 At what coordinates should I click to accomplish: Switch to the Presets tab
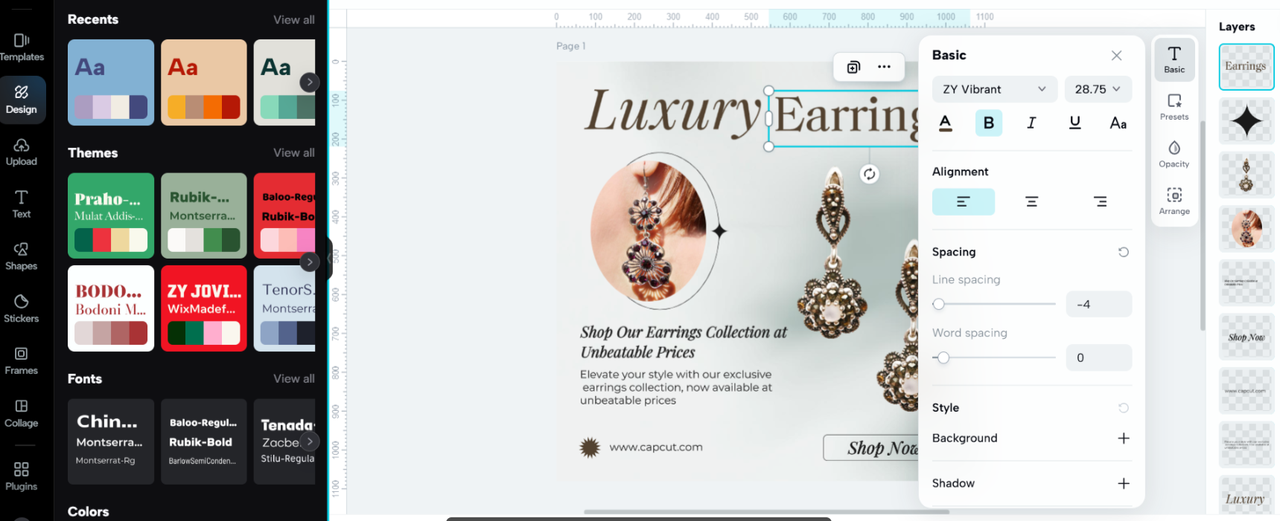(x=1174, y=106)
